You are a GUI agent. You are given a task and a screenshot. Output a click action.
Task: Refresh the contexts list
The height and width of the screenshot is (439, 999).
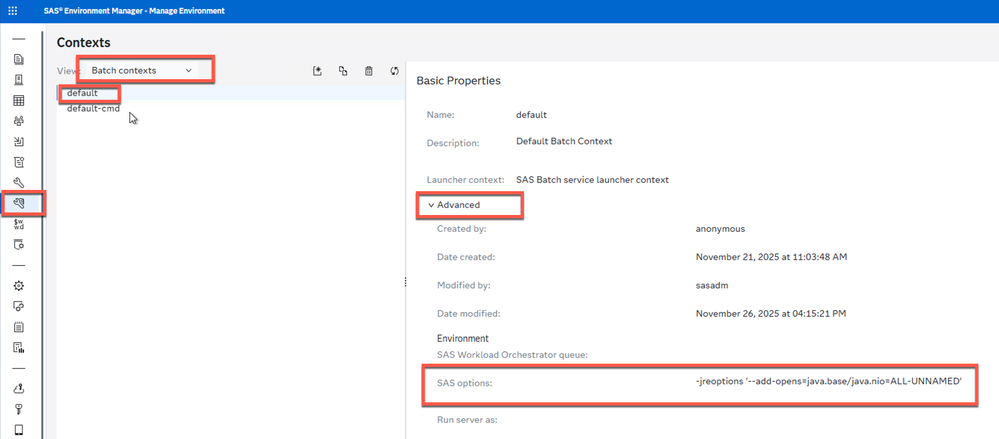[x=394, y=71]
